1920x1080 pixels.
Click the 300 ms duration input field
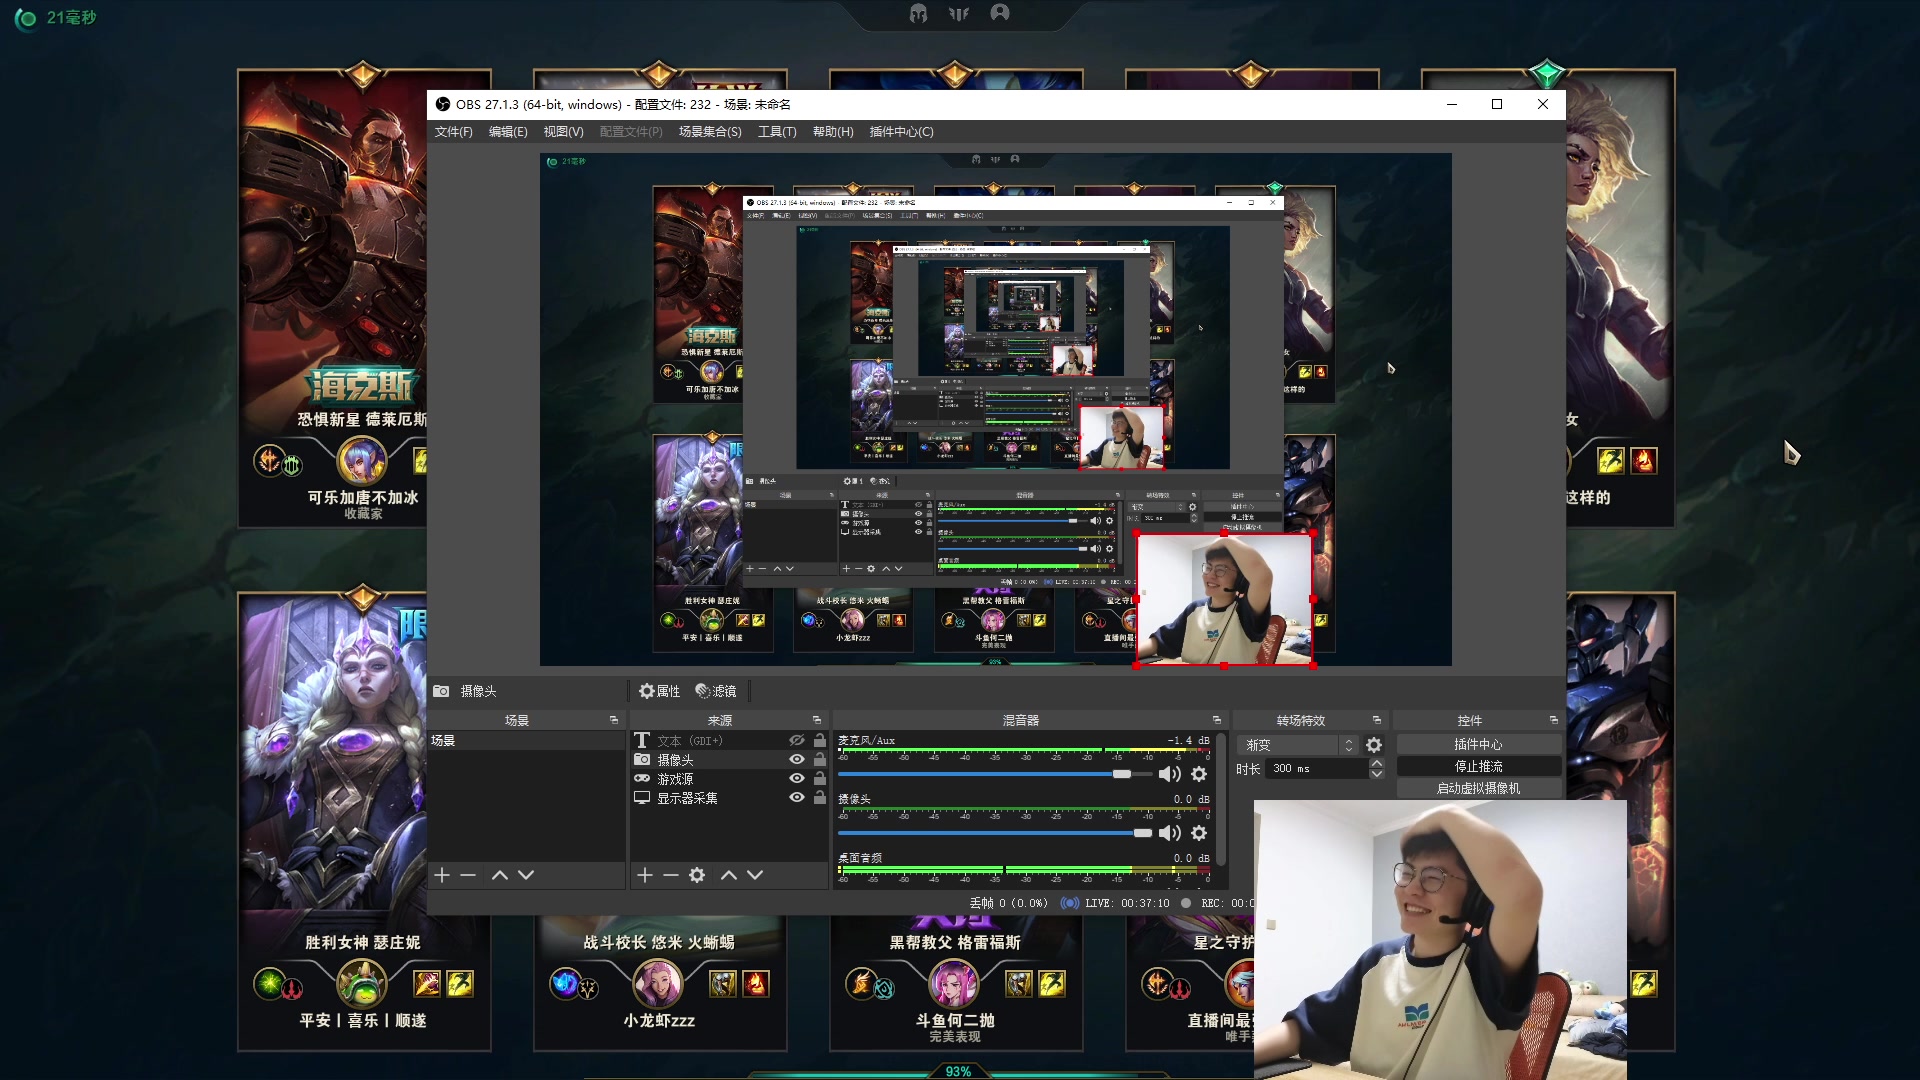tap(1317, 769)
